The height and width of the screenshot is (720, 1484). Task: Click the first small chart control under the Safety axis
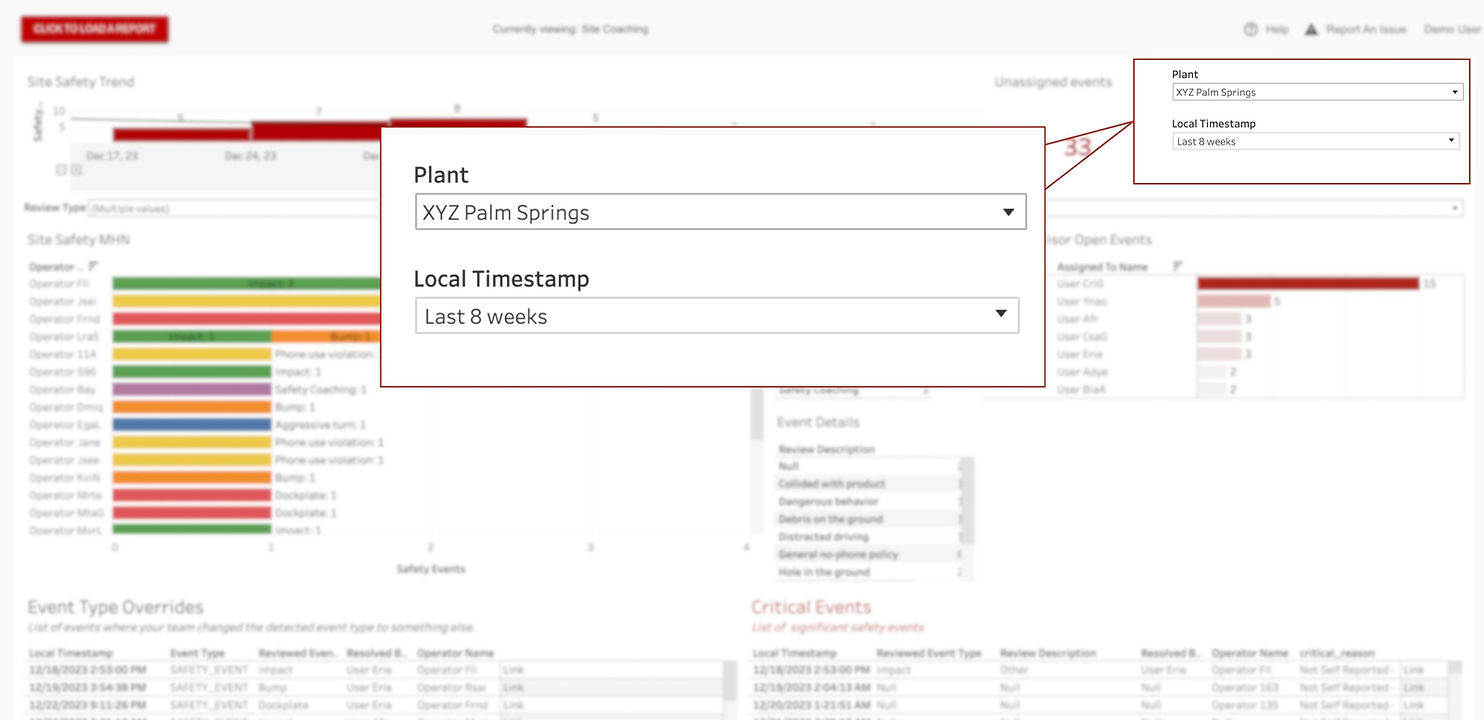(x=60, y=170)
